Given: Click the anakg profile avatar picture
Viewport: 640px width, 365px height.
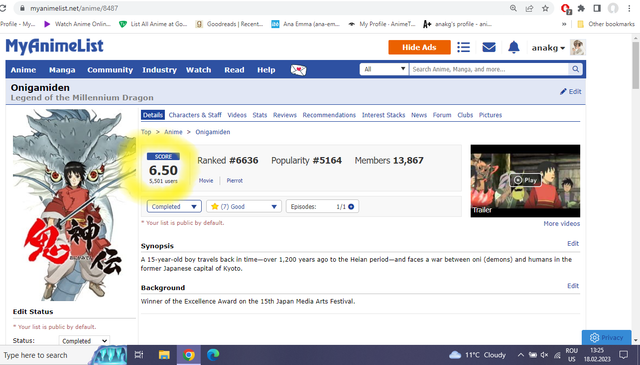Looking at the screenshot, I should tap(578, 47).
